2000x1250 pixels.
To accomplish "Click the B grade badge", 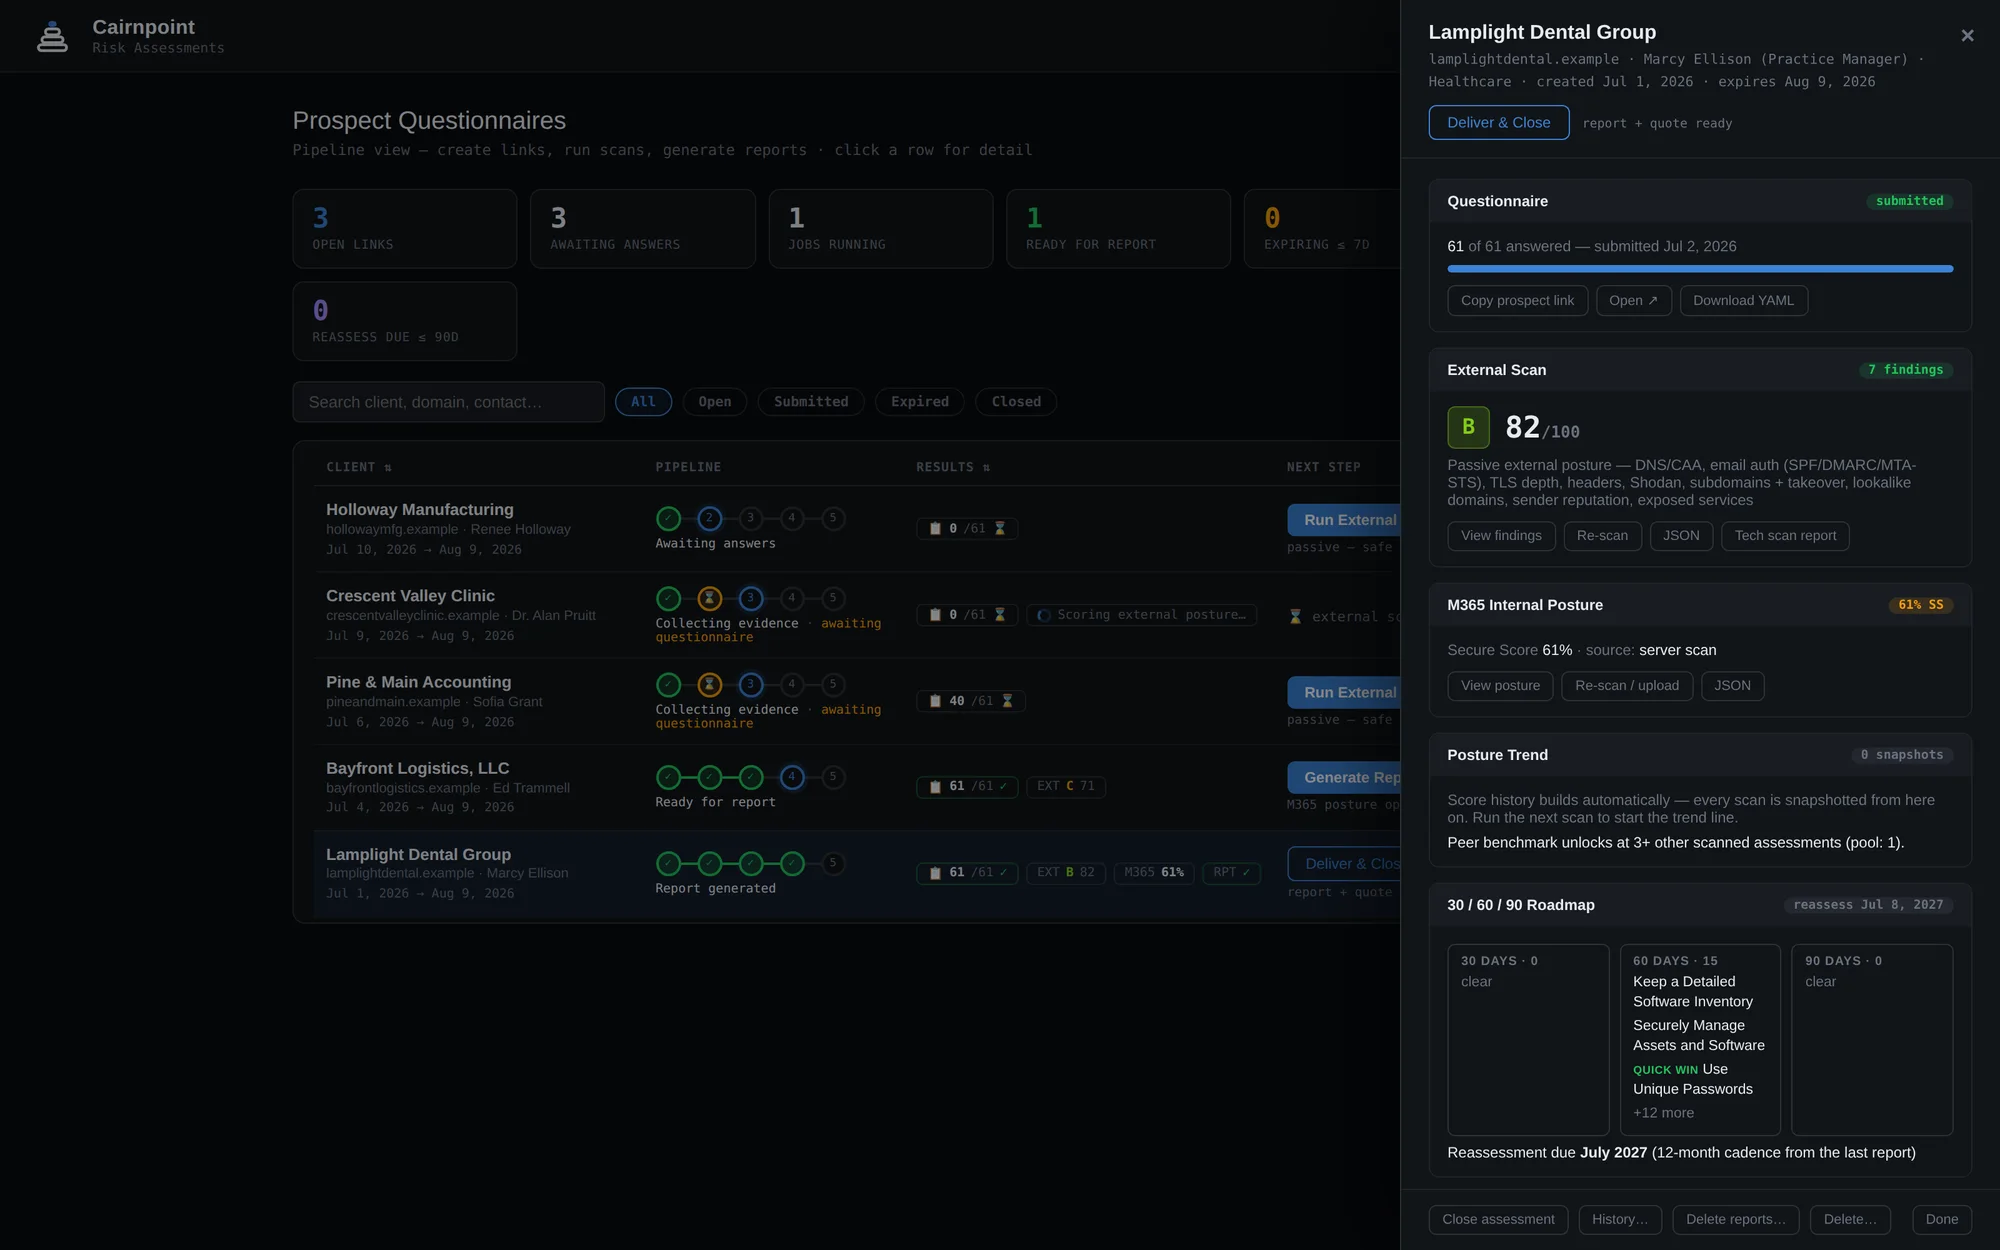I will point(1468,427).
